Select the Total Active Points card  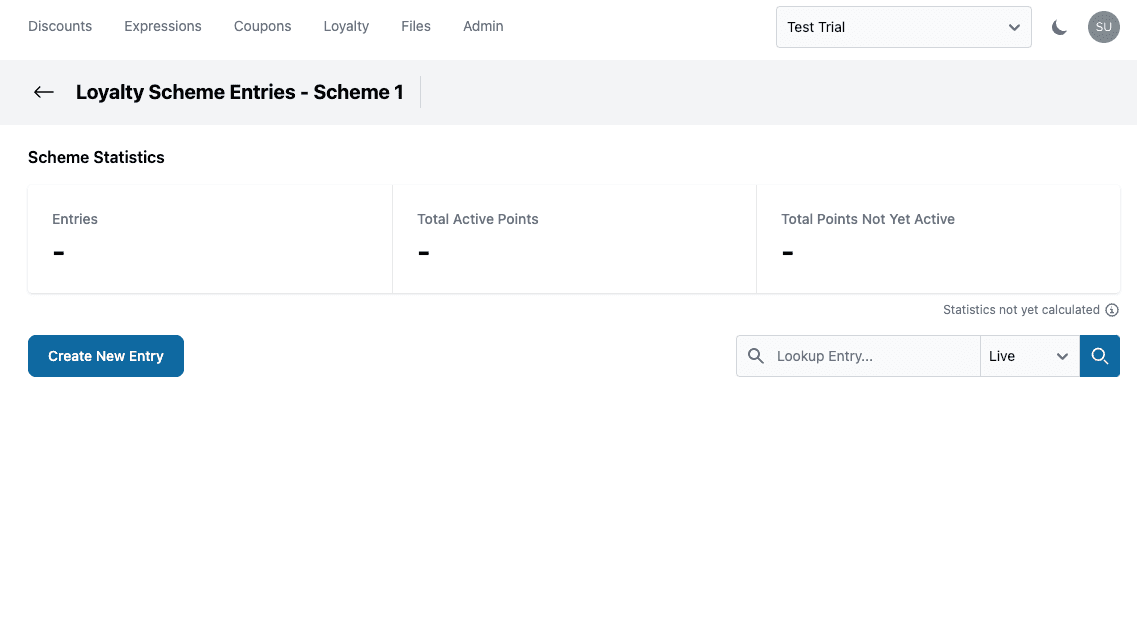574,239
